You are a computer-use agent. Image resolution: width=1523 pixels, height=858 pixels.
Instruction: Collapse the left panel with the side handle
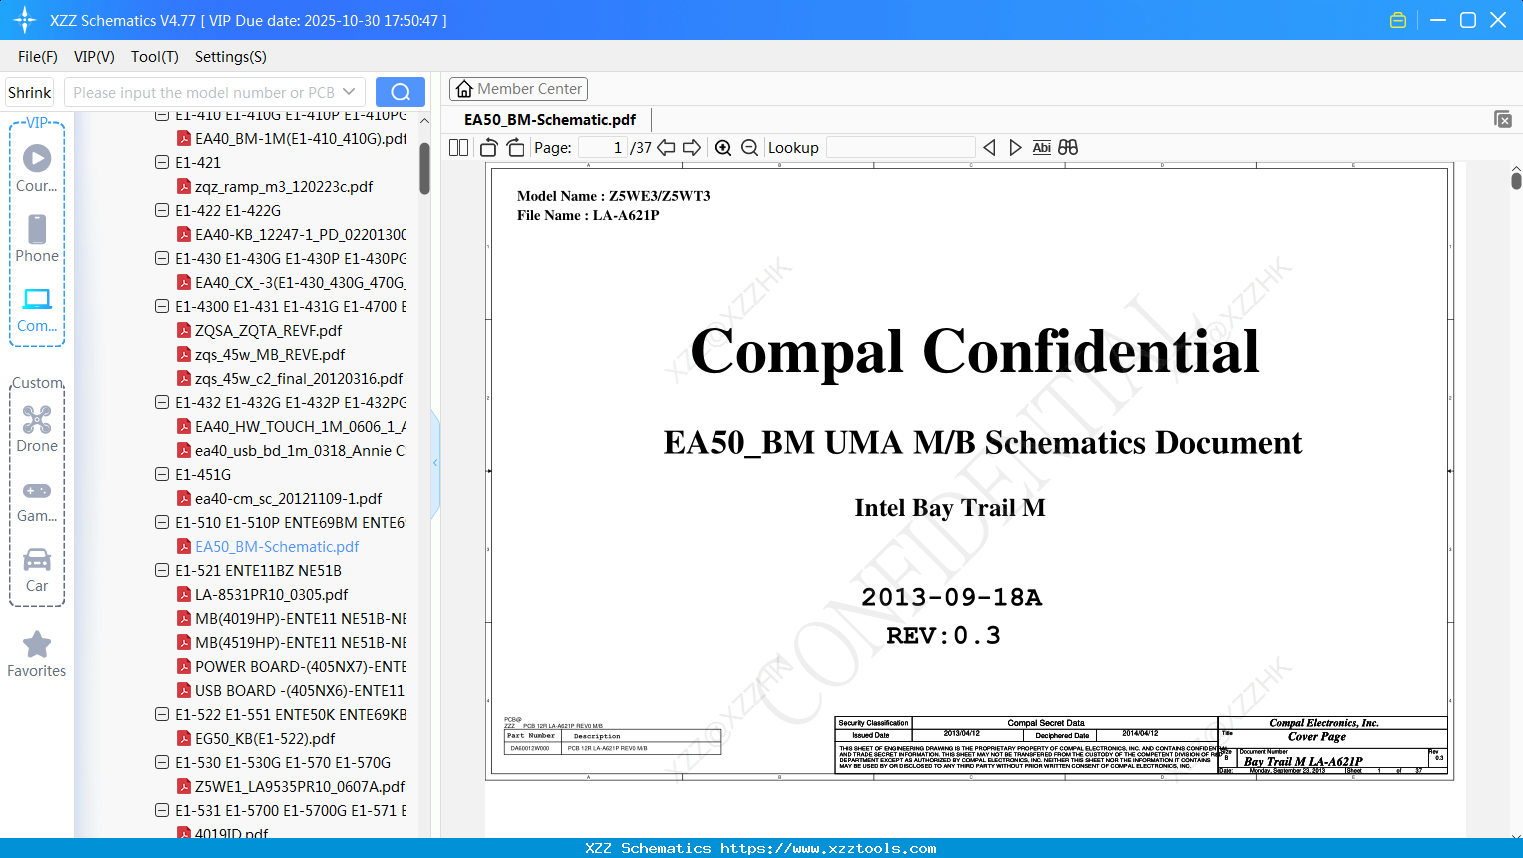[x=435, y=463]
